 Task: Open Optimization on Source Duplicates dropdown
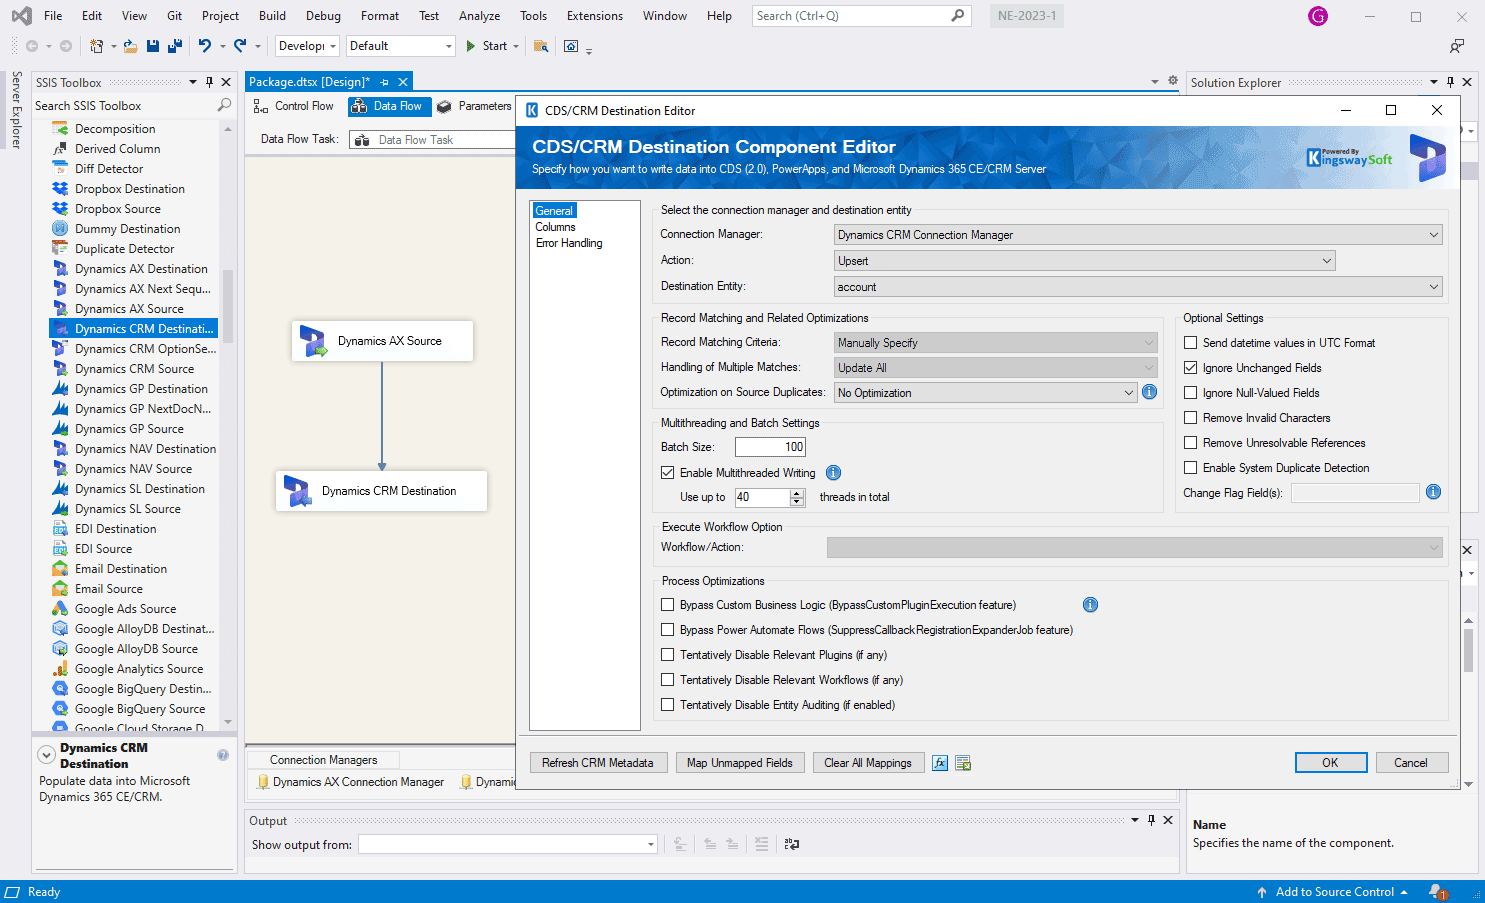pyautogui.click(x=986, y=393)
